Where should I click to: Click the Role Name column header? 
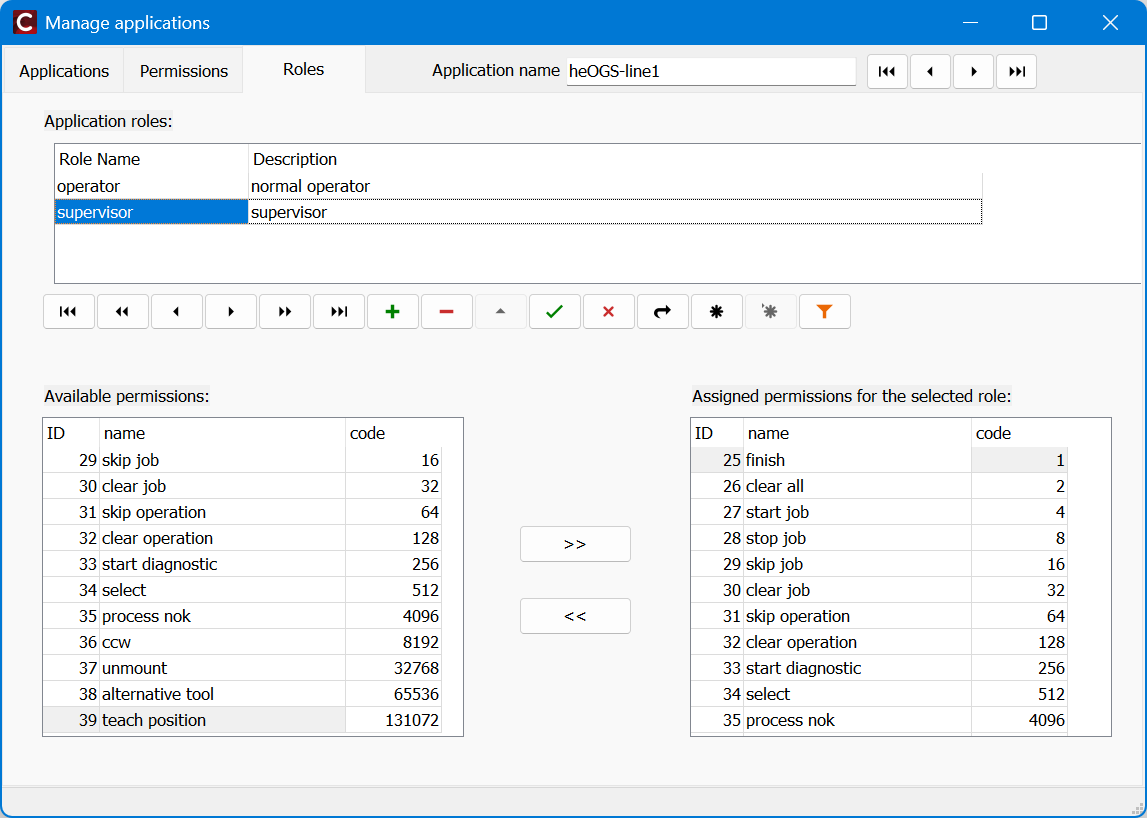(x=151, y=160)
